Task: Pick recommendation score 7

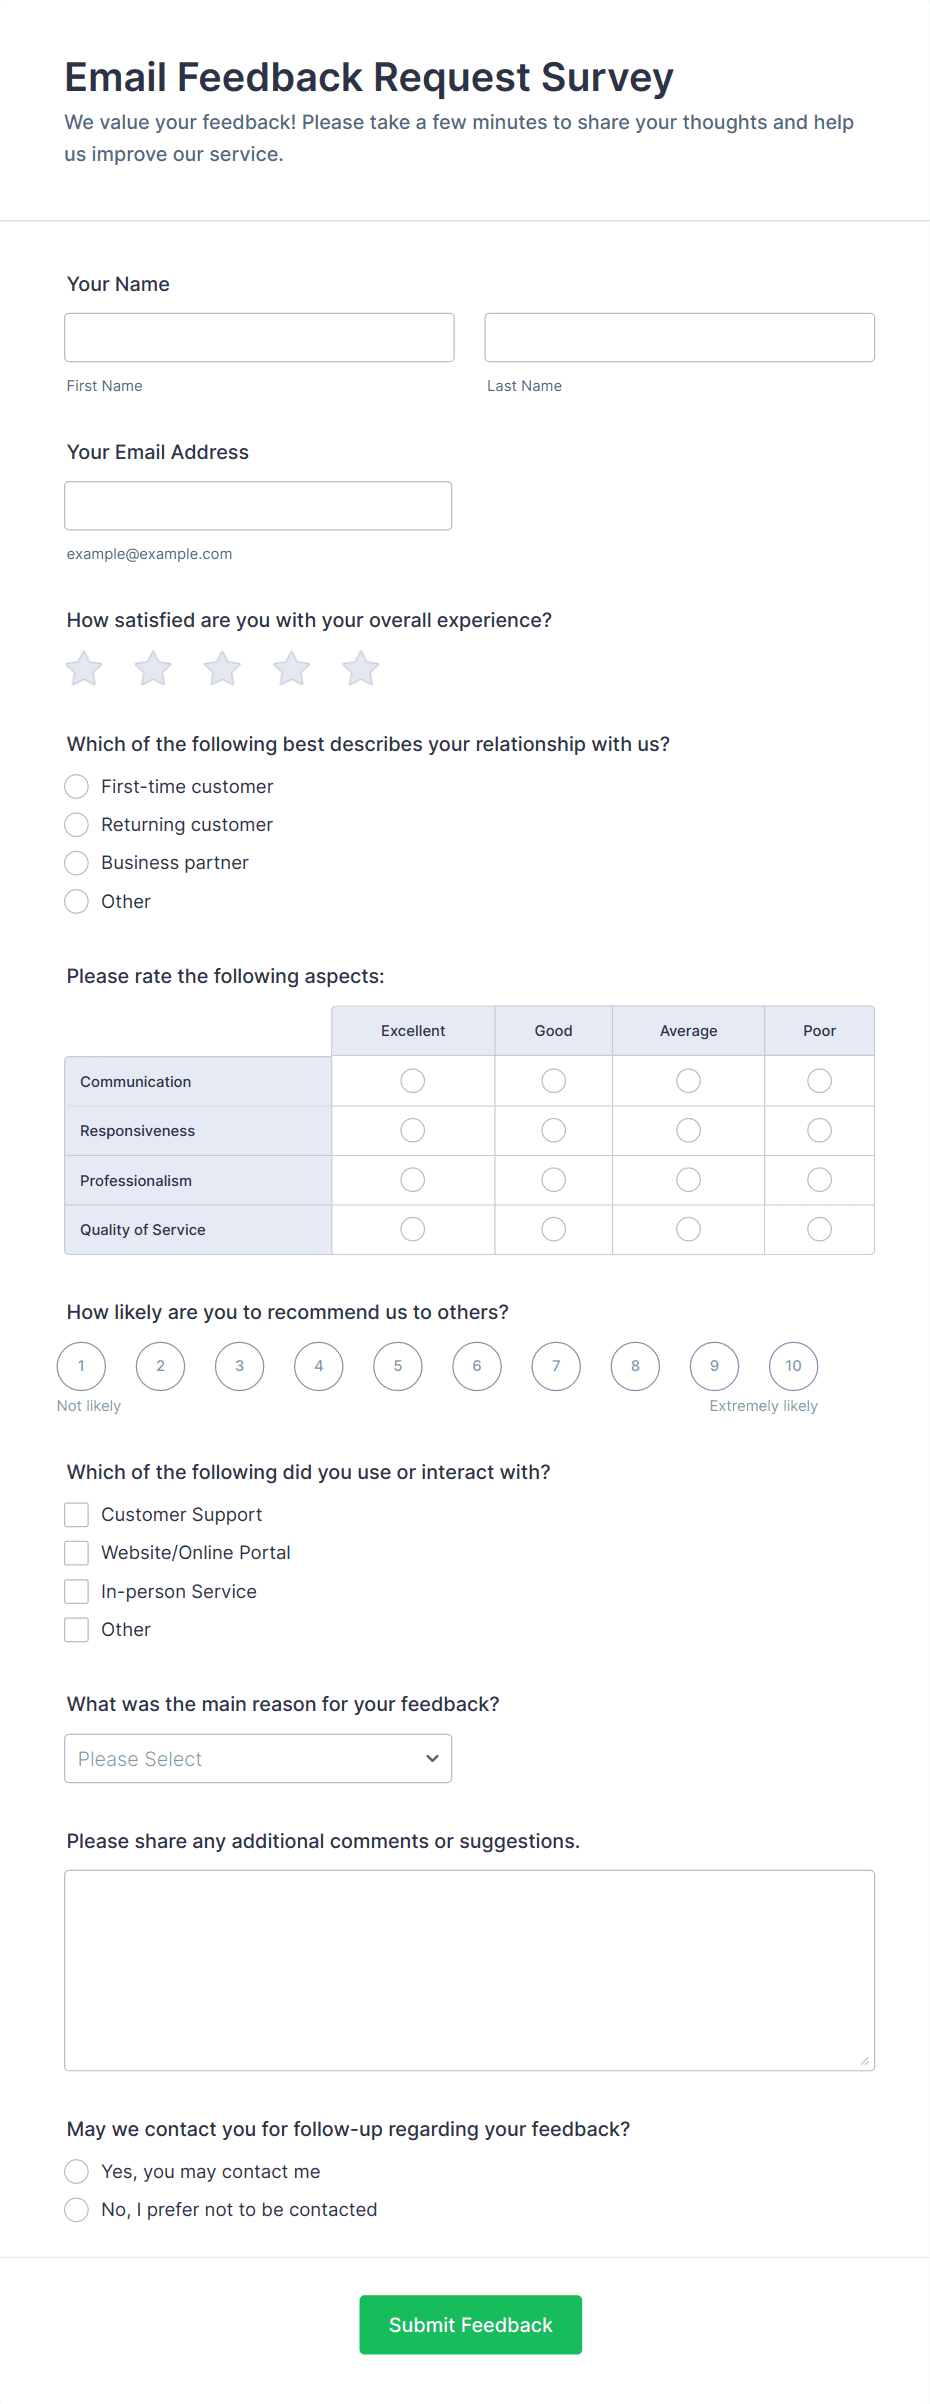Action: [556, 1366]
